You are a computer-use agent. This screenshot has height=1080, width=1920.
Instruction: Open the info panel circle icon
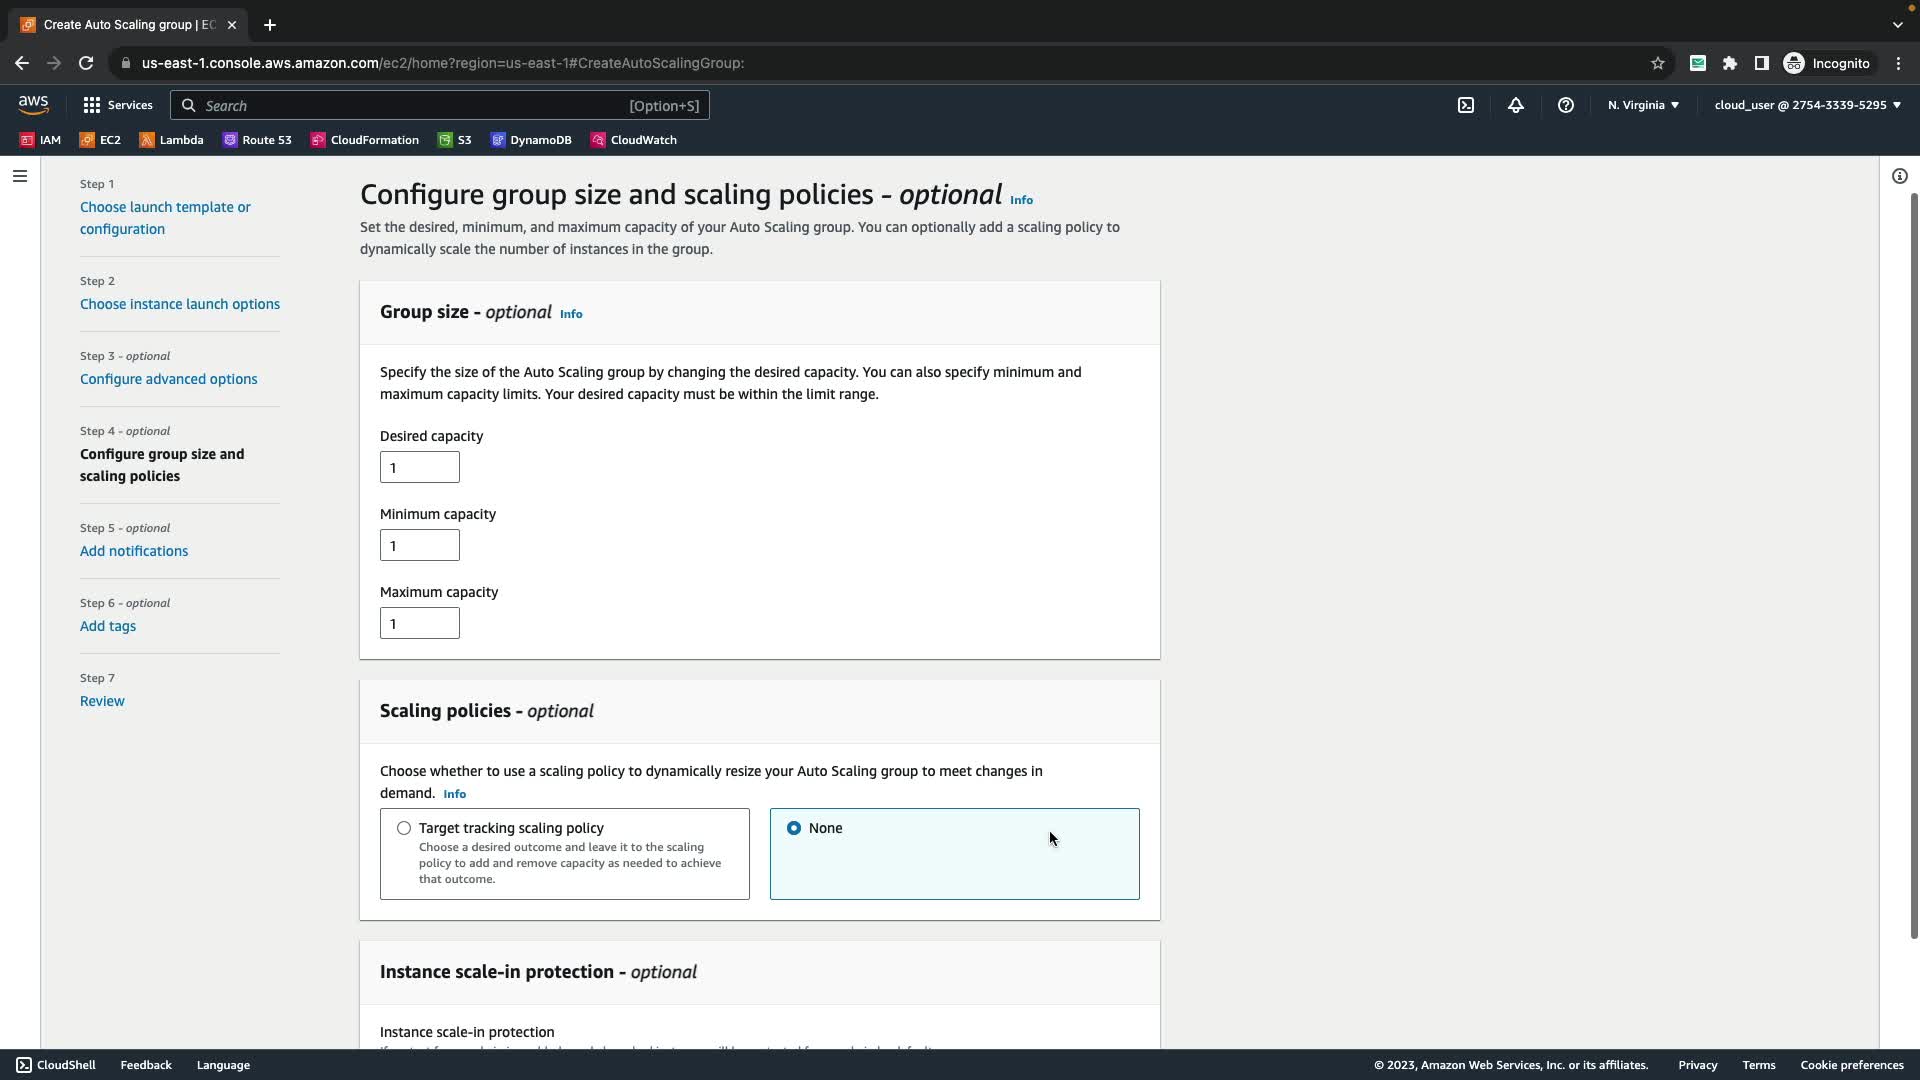pos(1899,176)
